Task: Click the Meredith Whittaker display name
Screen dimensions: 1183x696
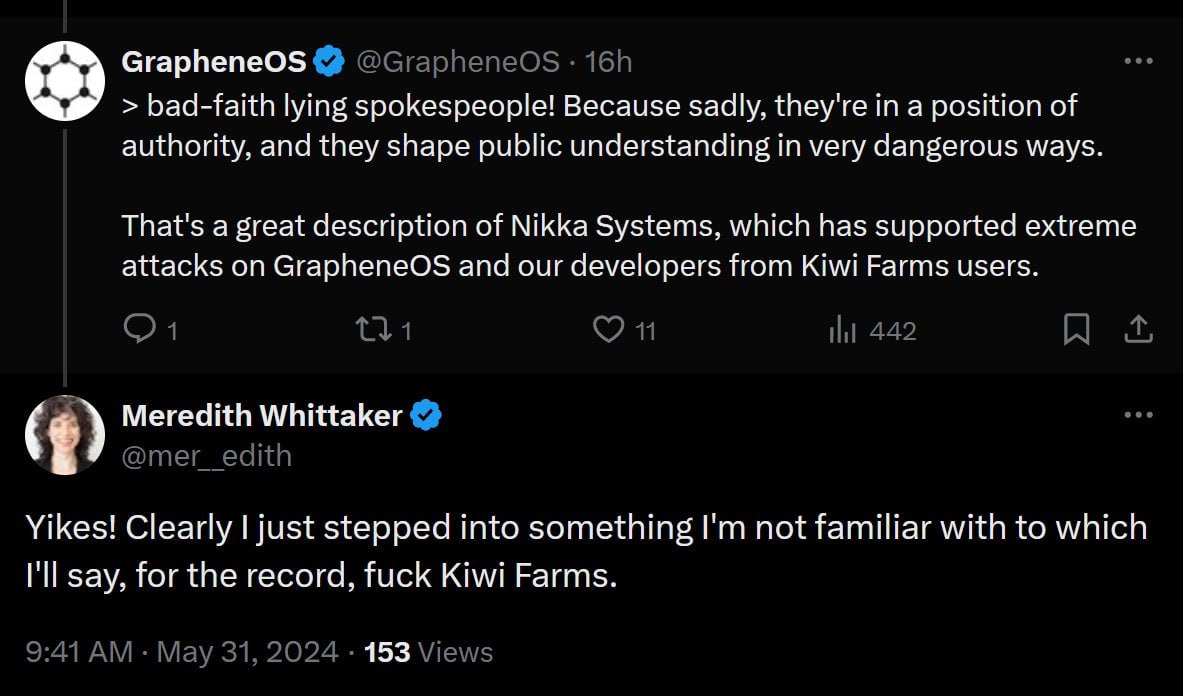Action: [262, 416]
